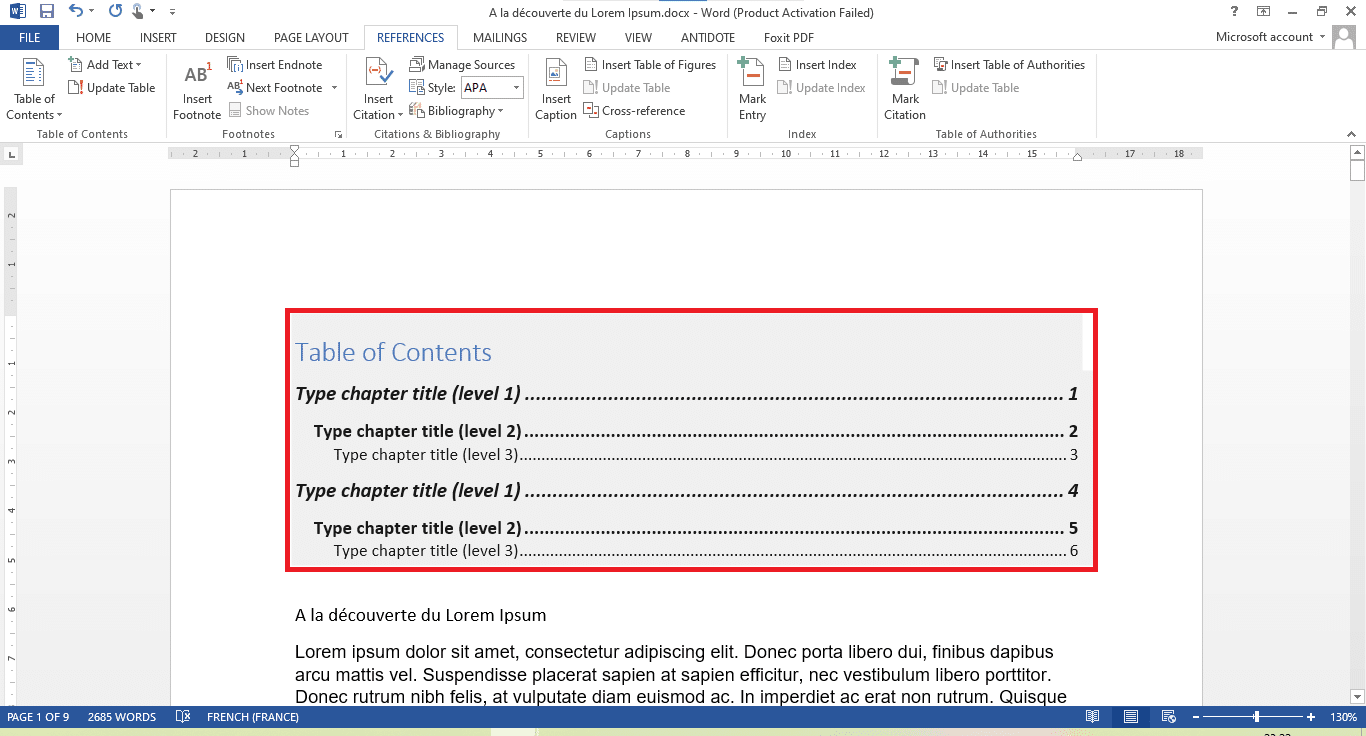Switch to the PAGE LAYOUT tab
This screenshot has height=736, width=1366.
tap(311, 38)
